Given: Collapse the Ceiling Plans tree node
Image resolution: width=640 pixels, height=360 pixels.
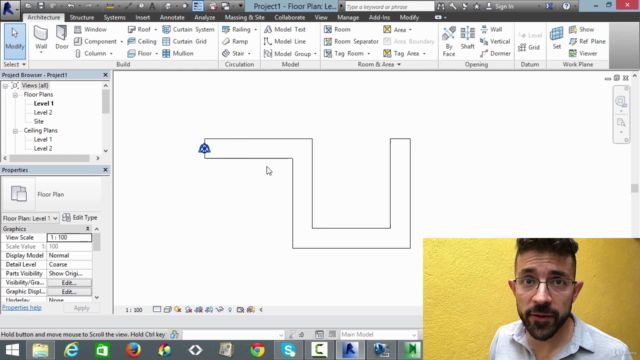Looking at the screenshot, I should pyautogui.click(x=15, y=131).
